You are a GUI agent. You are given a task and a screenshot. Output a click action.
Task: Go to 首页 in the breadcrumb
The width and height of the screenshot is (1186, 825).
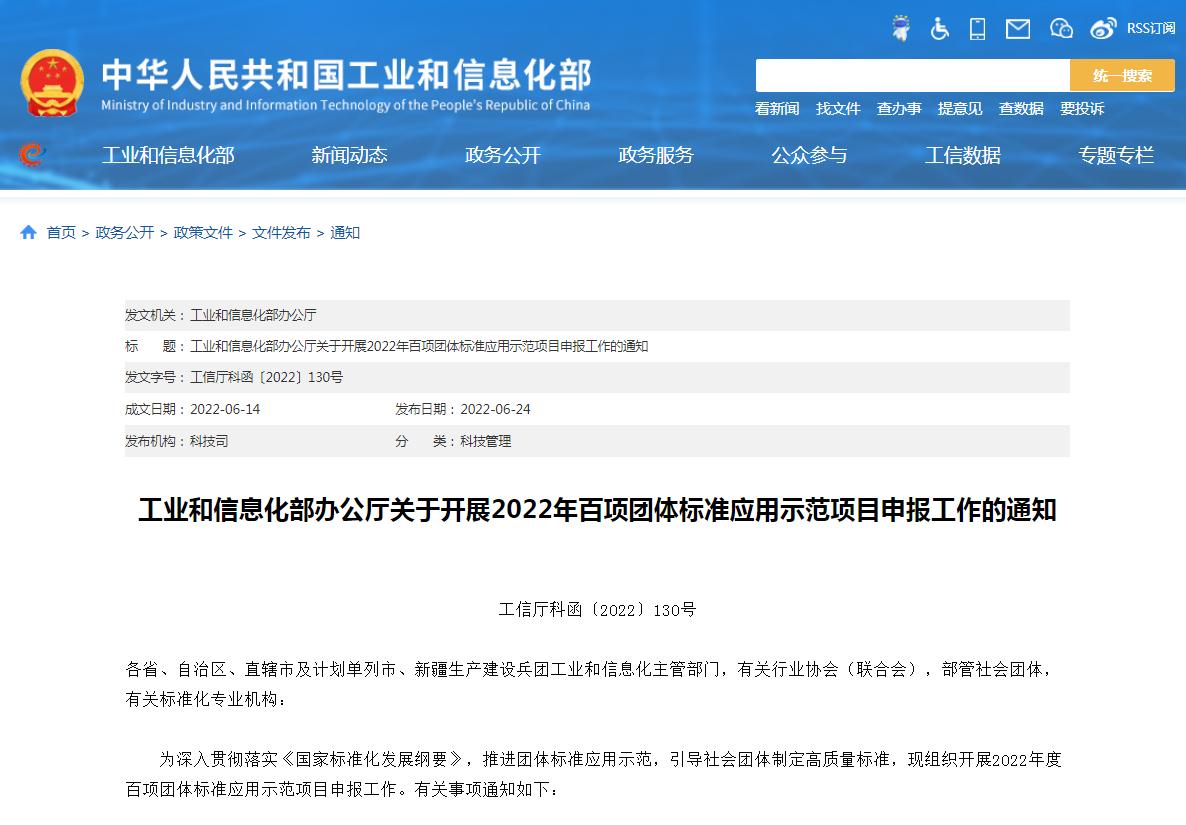[61, 233]
